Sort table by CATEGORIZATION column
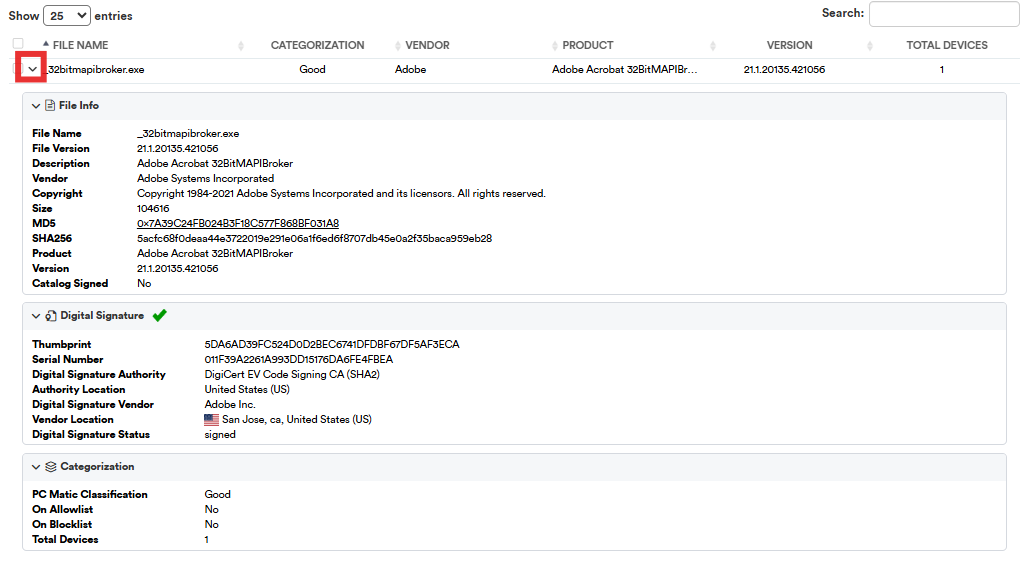Screen dimensions: 1026x561 point(317,45)
